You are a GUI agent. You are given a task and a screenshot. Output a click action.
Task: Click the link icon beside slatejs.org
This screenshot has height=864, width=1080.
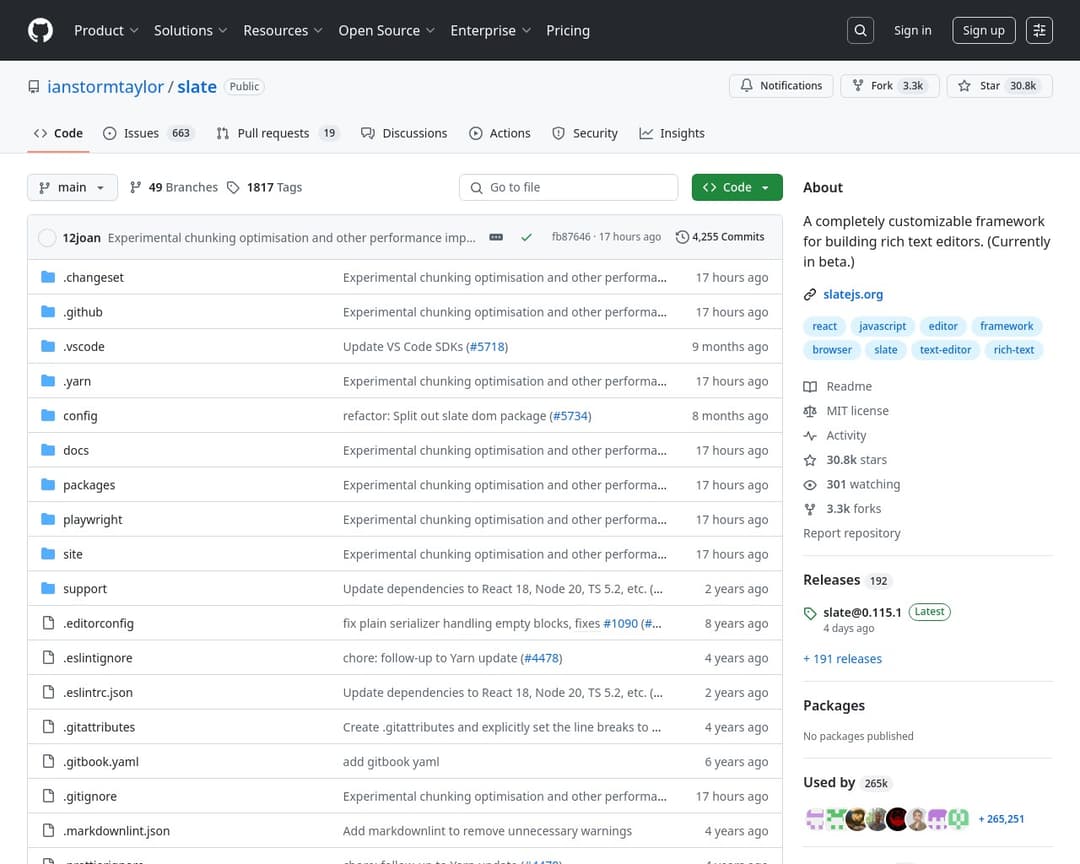[810, 295]
